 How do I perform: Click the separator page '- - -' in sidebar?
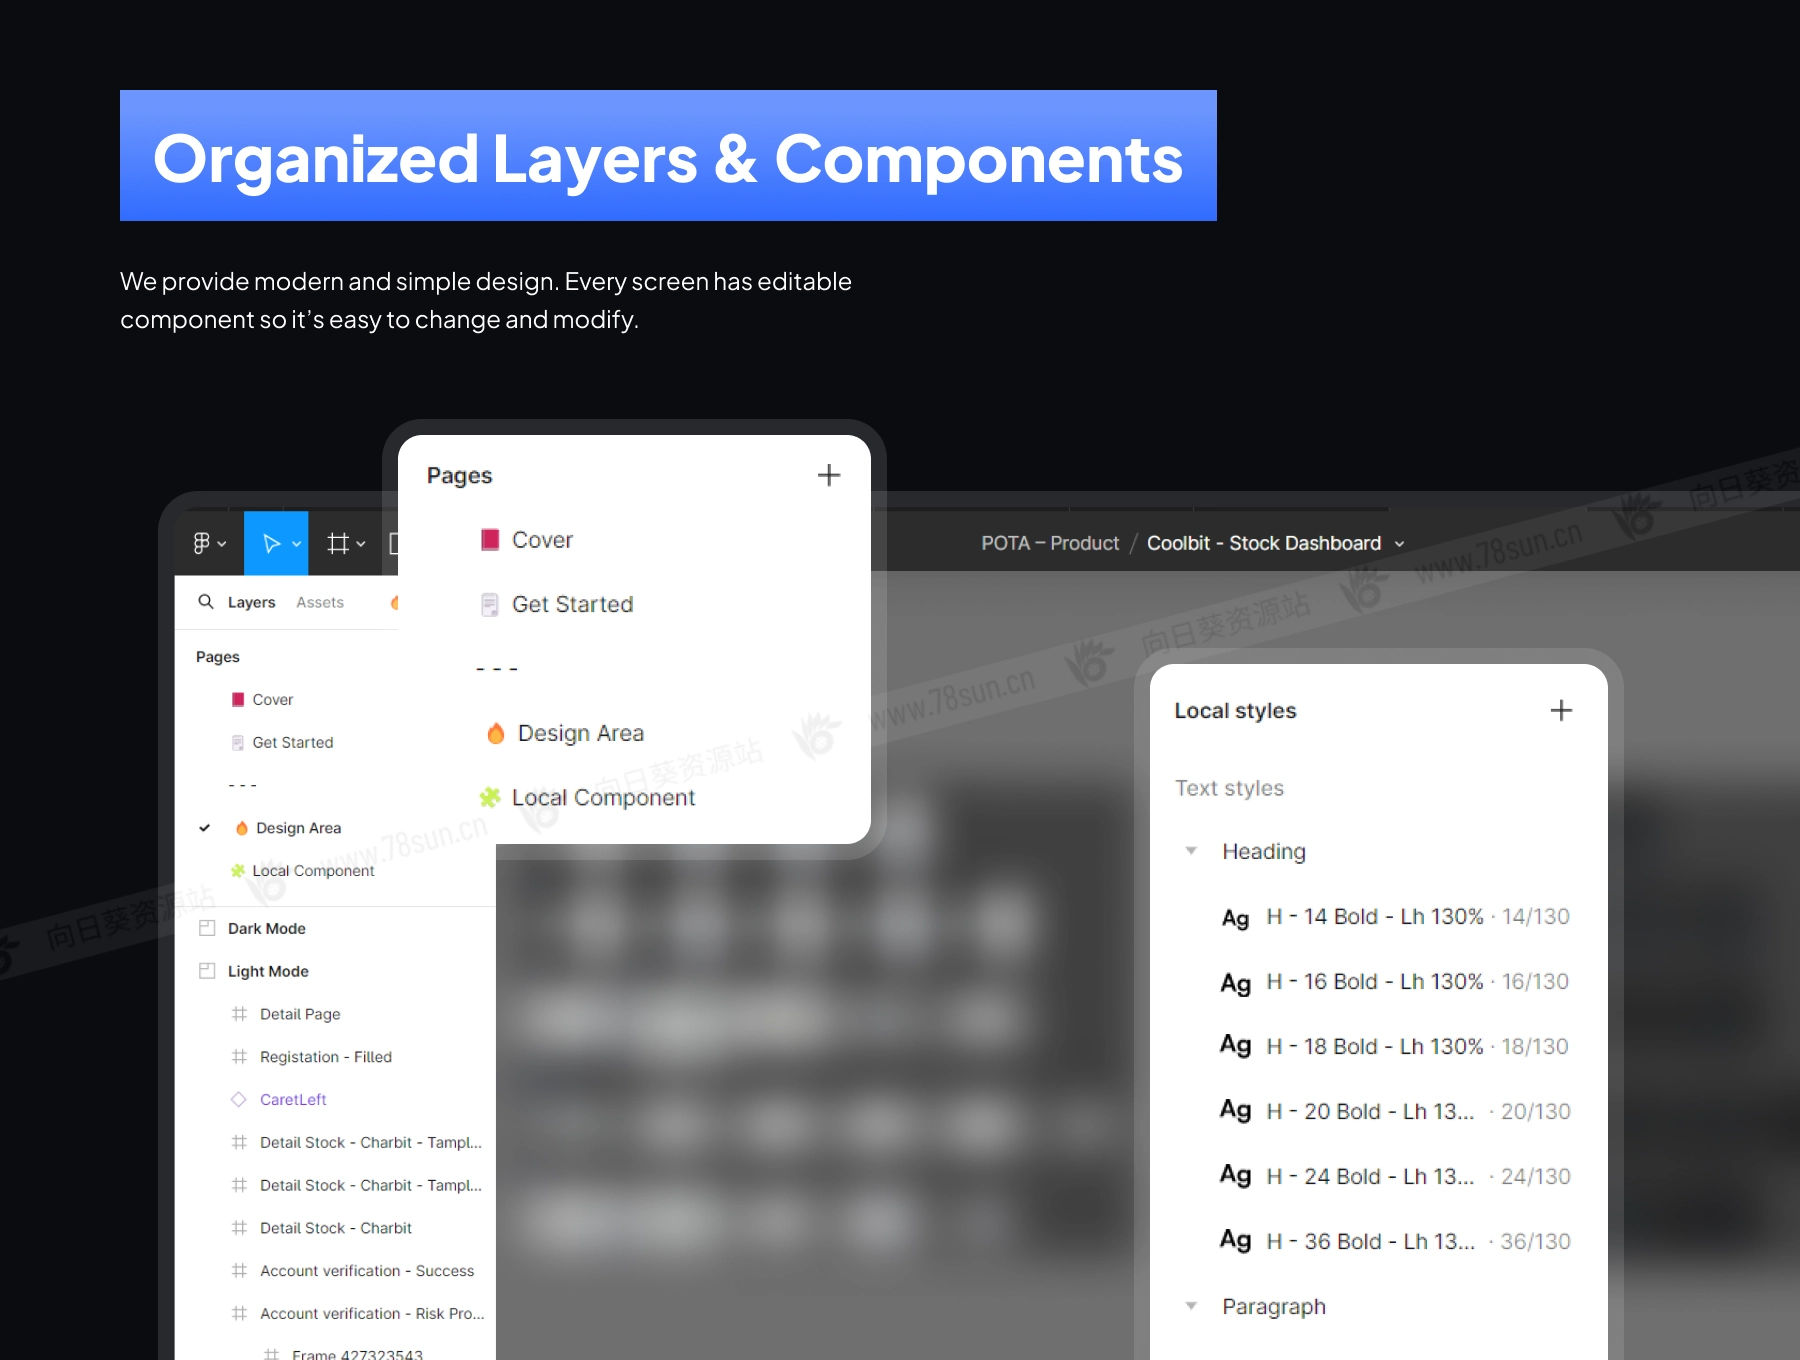click(243, 785)
